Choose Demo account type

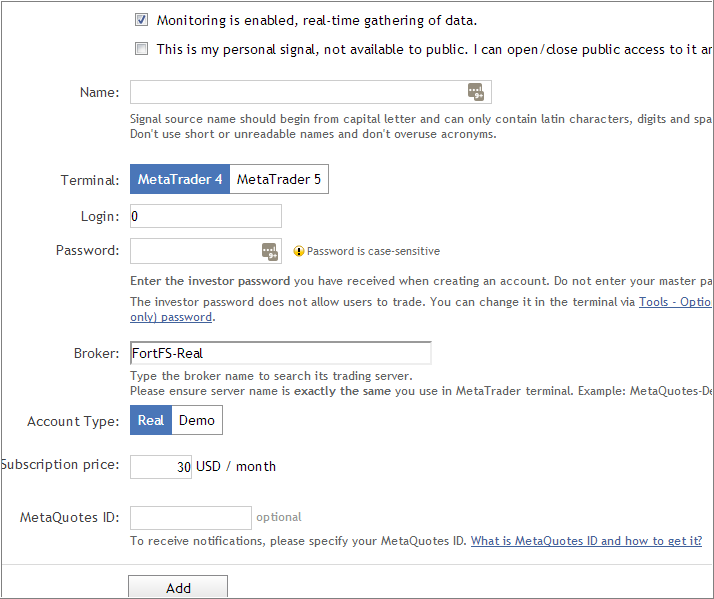point(197,420)
